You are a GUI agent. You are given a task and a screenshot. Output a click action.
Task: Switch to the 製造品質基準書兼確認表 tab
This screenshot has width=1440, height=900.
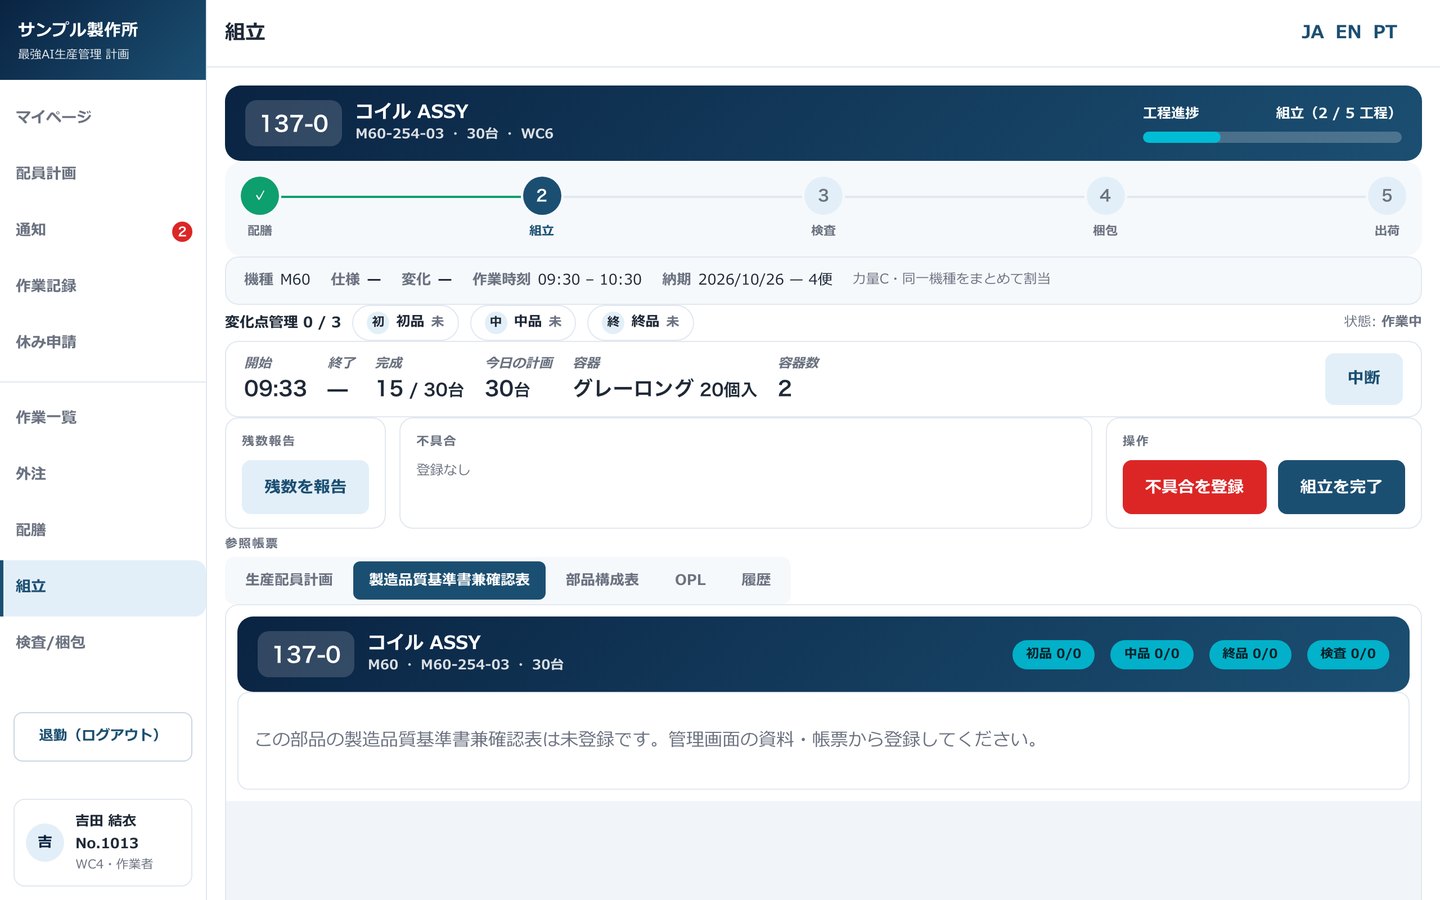(449, 580)
